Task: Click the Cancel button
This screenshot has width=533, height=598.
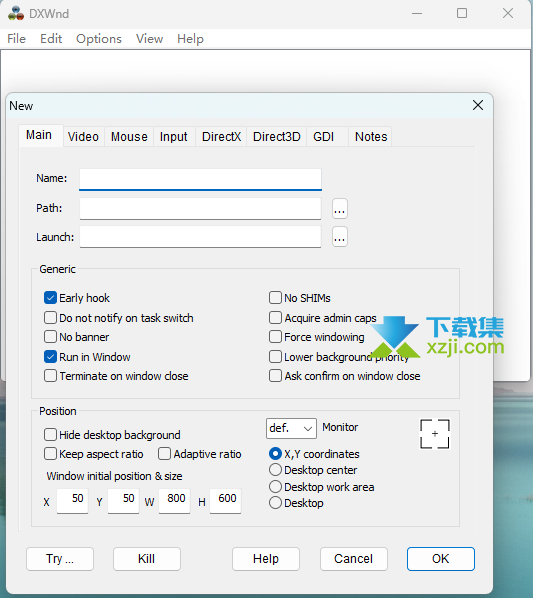Action: [354, 559]
